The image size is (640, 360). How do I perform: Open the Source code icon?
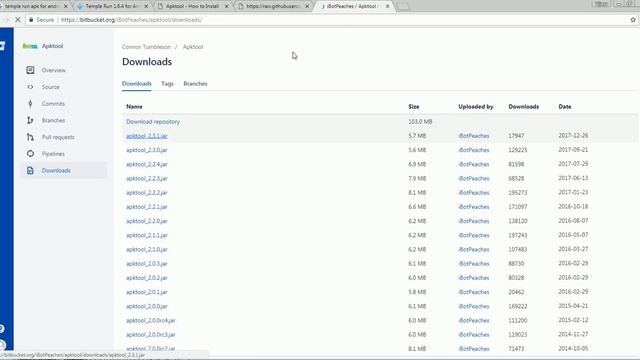30,87
